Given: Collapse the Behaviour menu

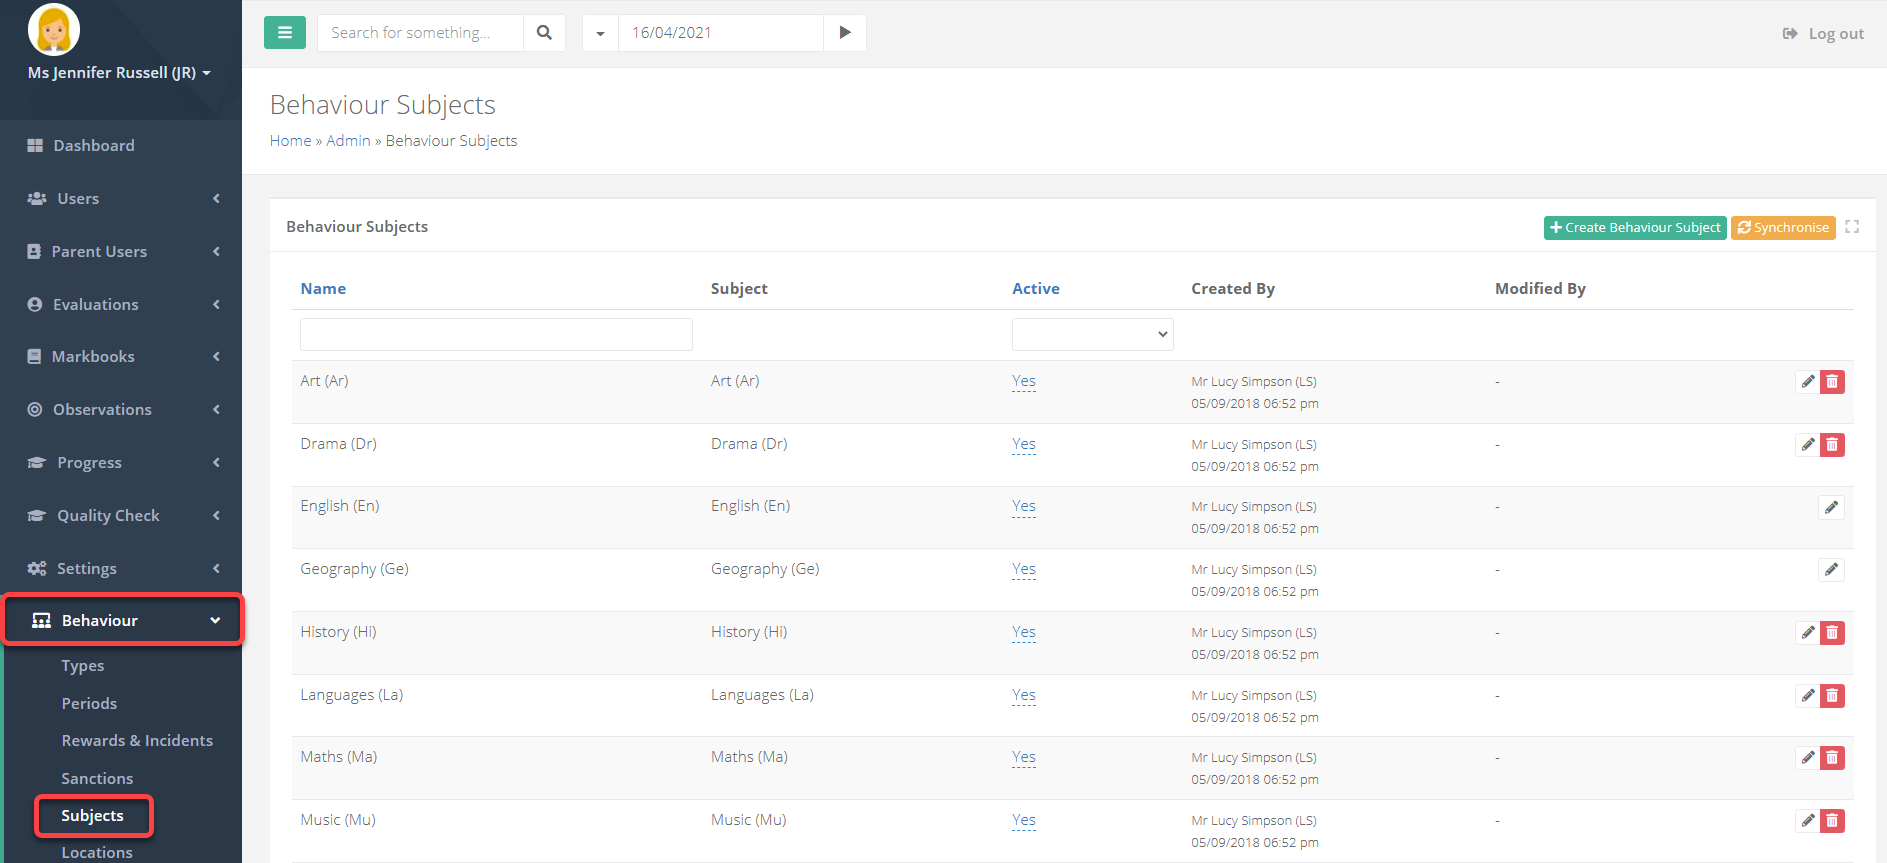Looking at the screenshot, I should (123, 620).
